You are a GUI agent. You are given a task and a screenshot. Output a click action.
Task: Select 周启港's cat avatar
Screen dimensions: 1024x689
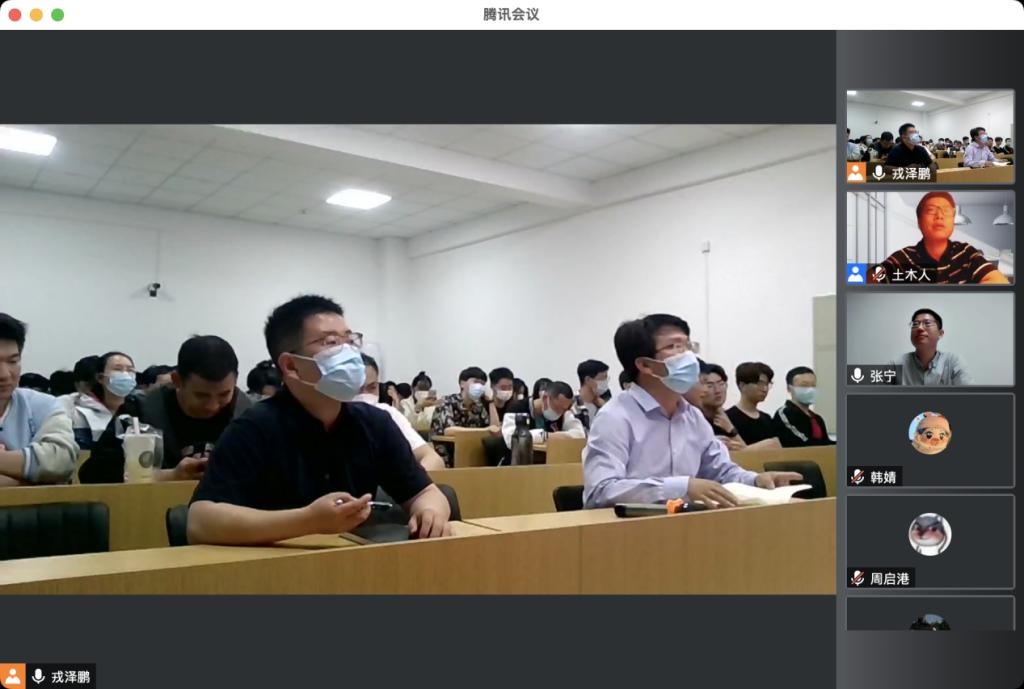pos(930,534)
